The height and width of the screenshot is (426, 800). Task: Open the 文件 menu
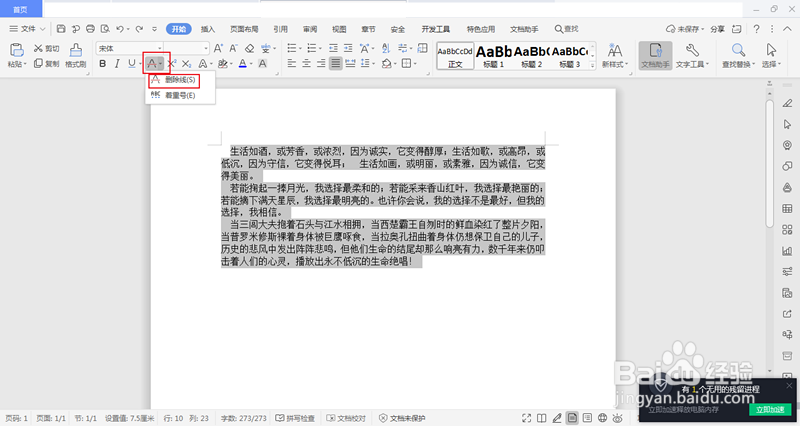28,29
